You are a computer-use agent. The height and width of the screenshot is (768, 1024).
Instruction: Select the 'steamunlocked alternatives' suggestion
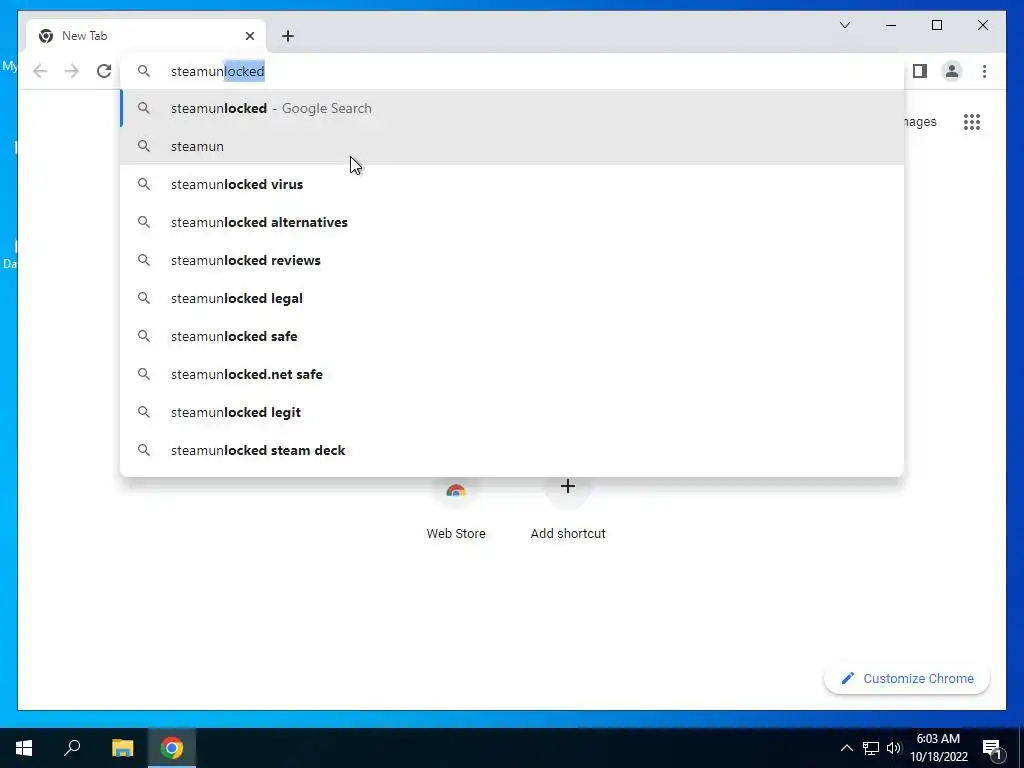click(513, 222)
